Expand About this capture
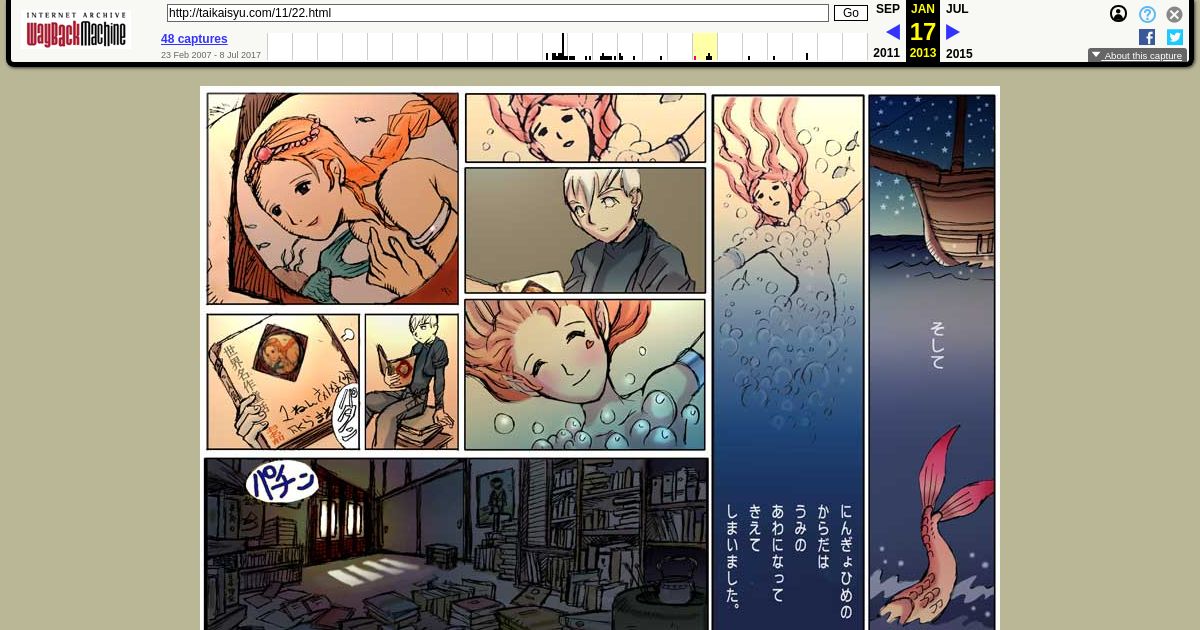This screenshot has width=1200, height=630. [1137, 56]
